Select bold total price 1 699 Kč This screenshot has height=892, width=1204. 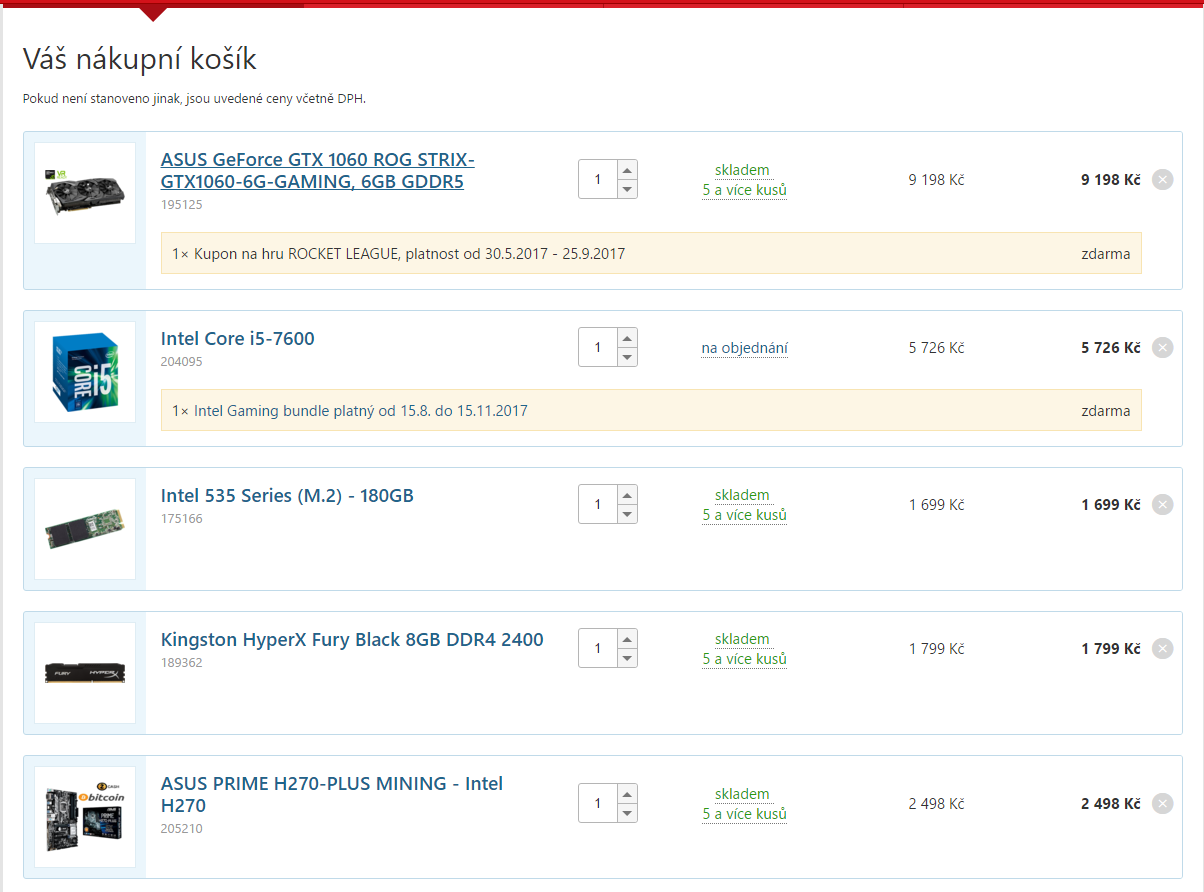tap(1110, 505)
